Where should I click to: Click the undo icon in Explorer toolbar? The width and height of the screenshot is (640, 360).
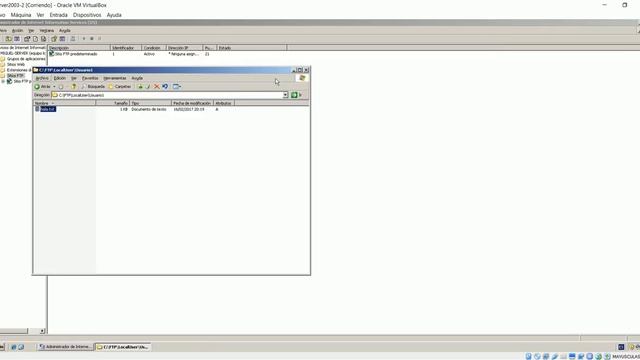(x=165, y=87)
